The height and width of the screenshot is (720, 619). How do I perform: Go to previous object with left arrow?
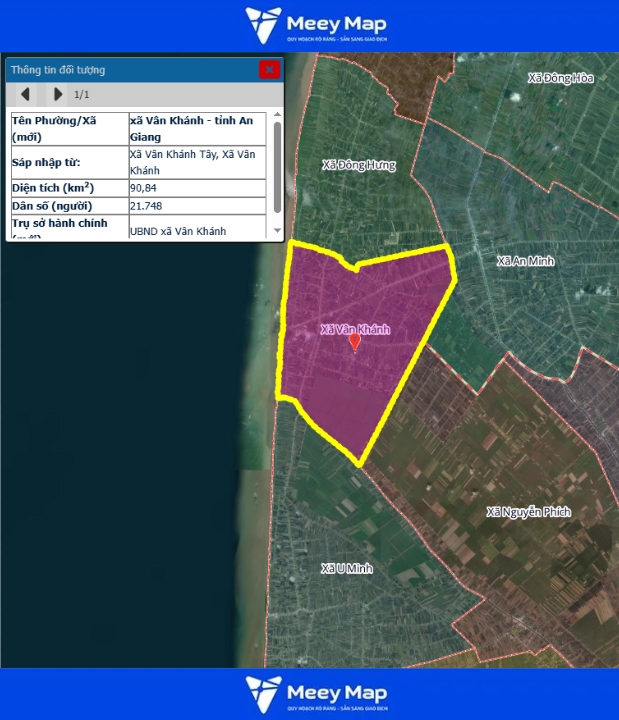click(x=25, y=94)
